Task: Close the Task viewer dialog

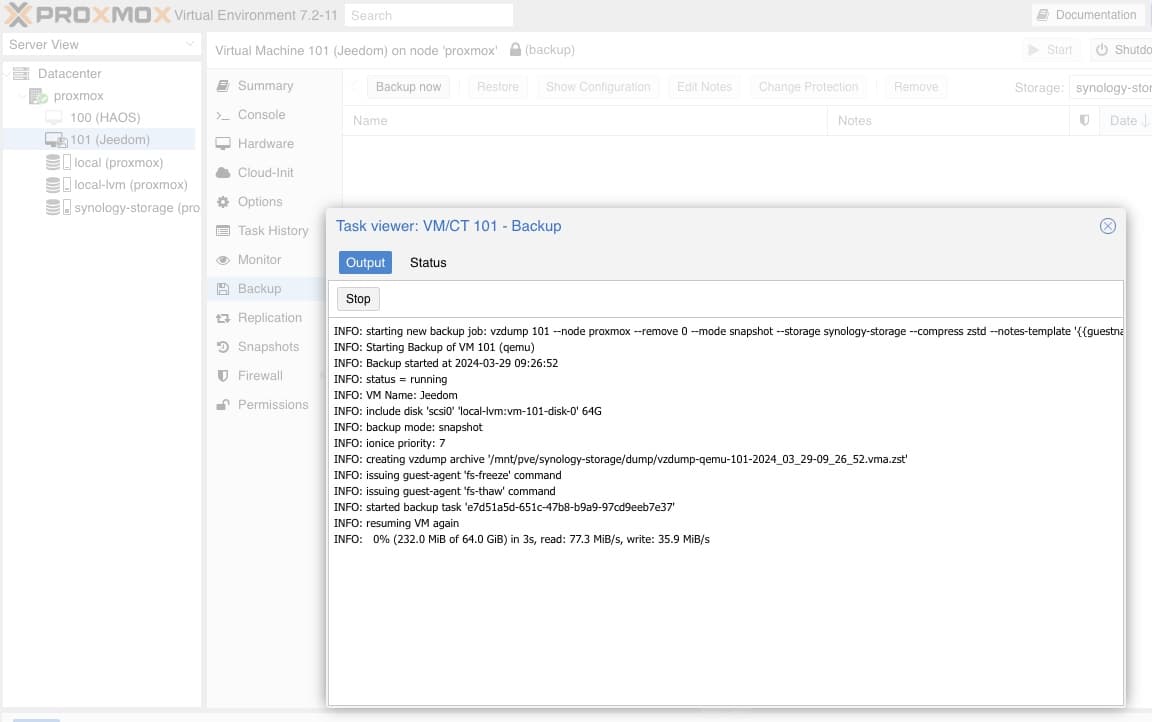Action: pos(1107,226)
